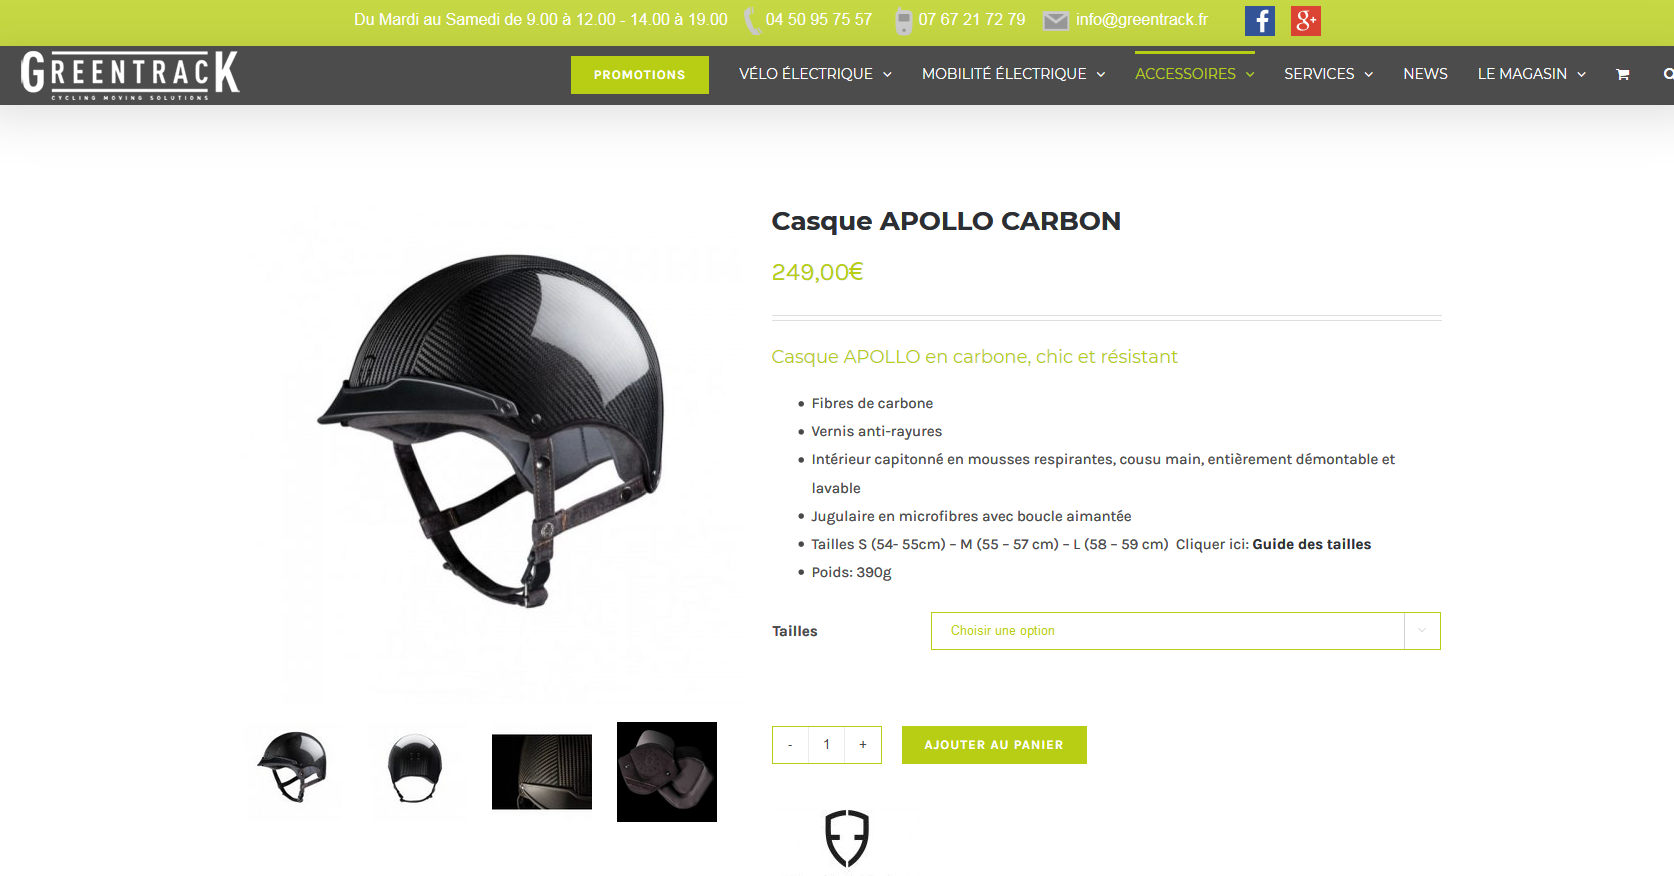1674x876 pixels.
Task: Click the mobile phone icon
Action: (x=903, y=21)
